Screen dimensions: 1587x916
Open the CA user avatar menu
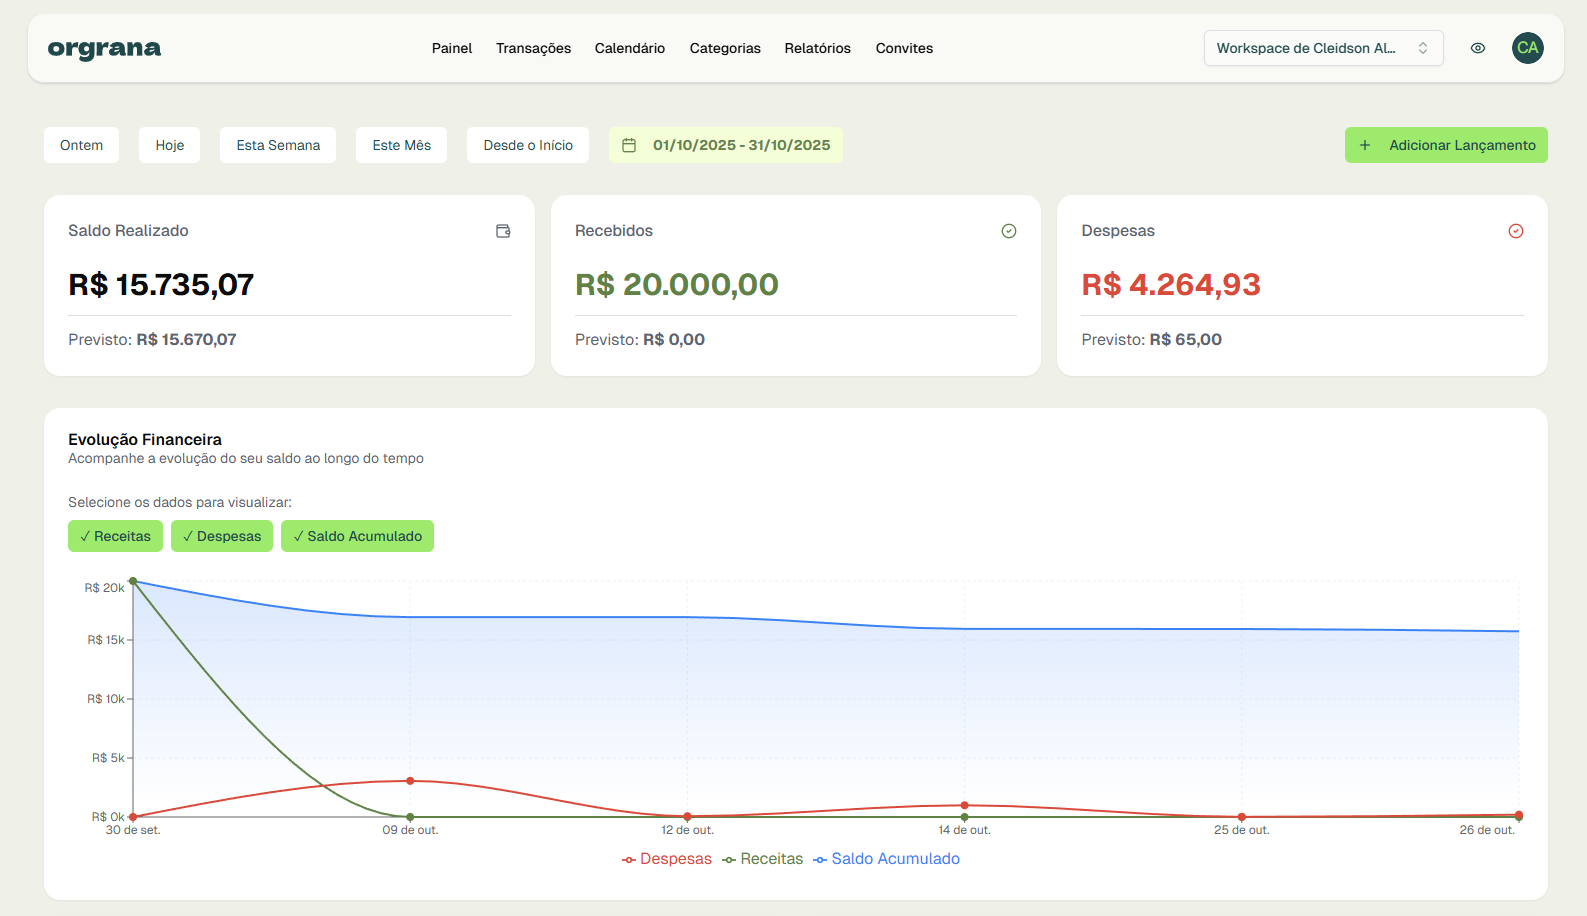[x=1527, y=48]
